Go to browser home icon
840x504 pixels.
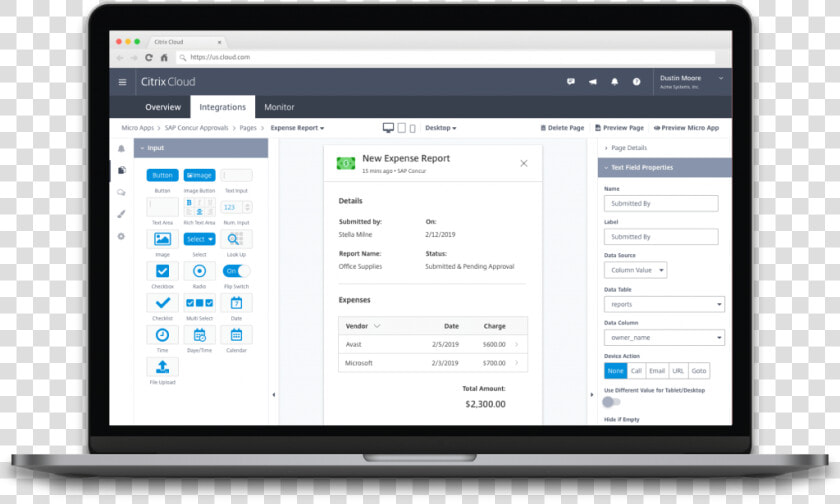tap(164, 57)
